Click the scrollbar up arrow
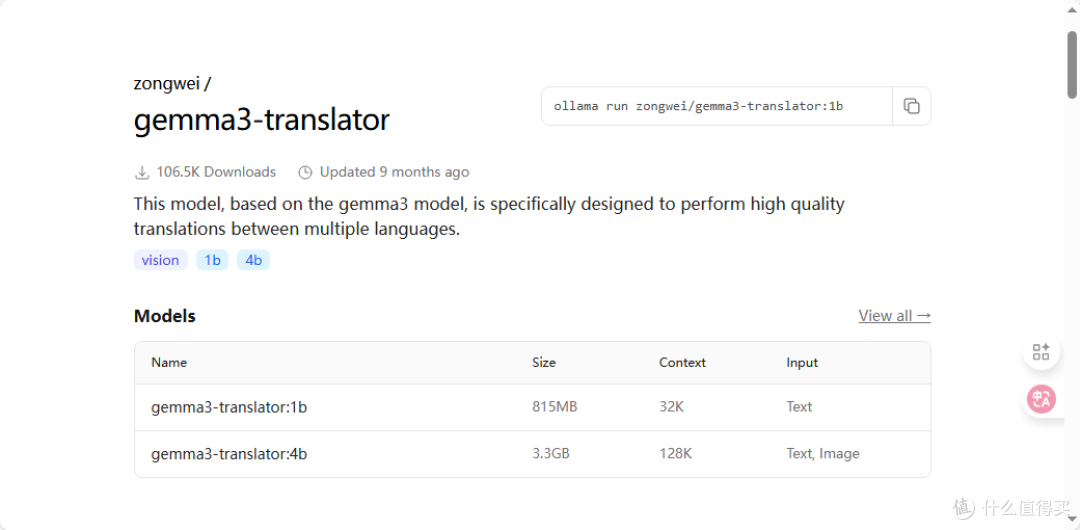1080x530 pixels. pyautogui.click(x=1072, y=12)
